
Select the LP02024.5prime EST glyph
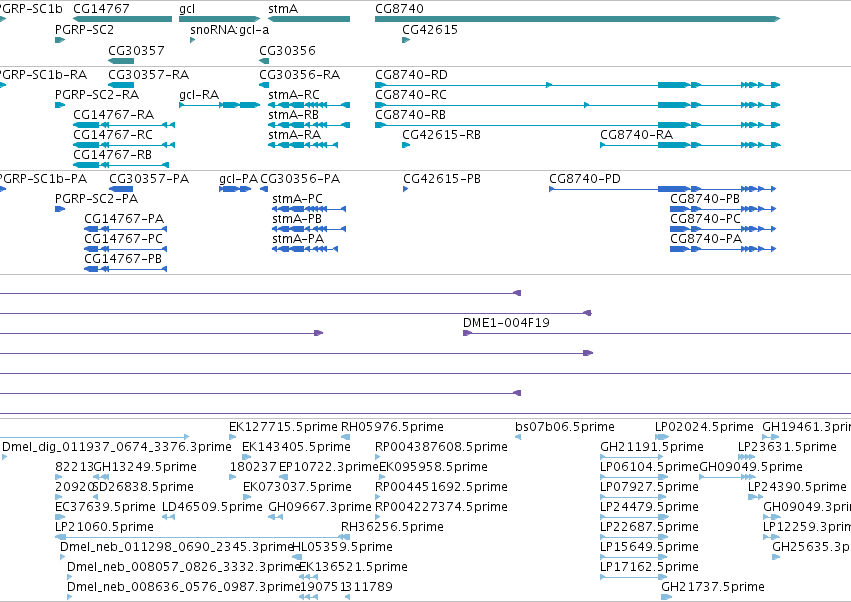[x=662, y=437]
